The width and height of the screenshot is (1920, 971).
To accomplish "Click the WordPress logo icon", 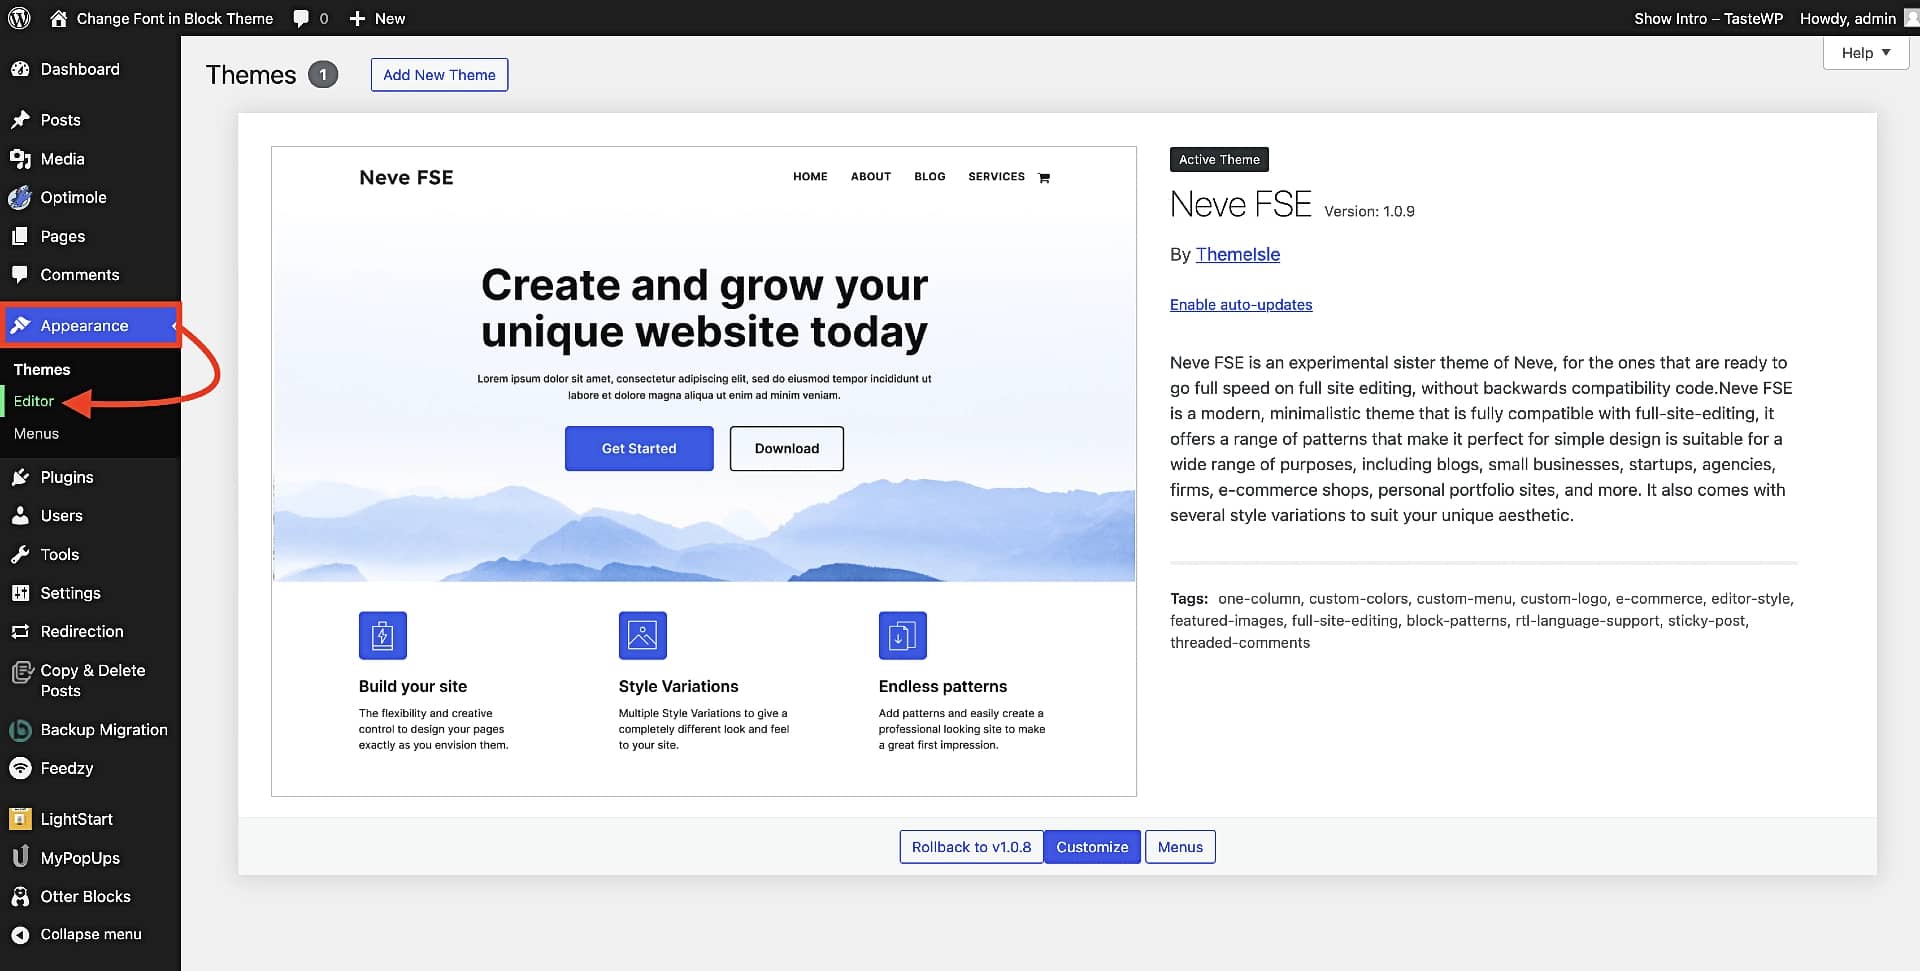I will (19, 18).
